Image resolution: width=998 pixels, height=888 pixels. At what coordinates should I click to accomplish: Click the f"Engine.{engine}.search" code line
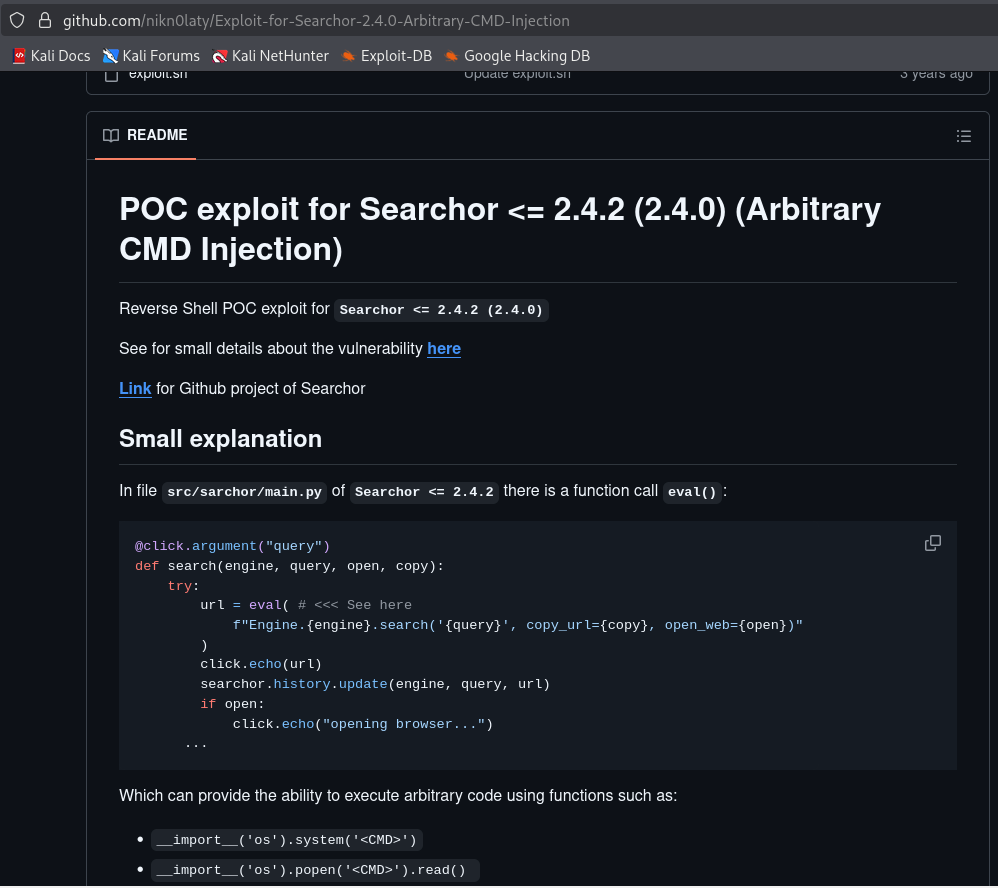517,625
